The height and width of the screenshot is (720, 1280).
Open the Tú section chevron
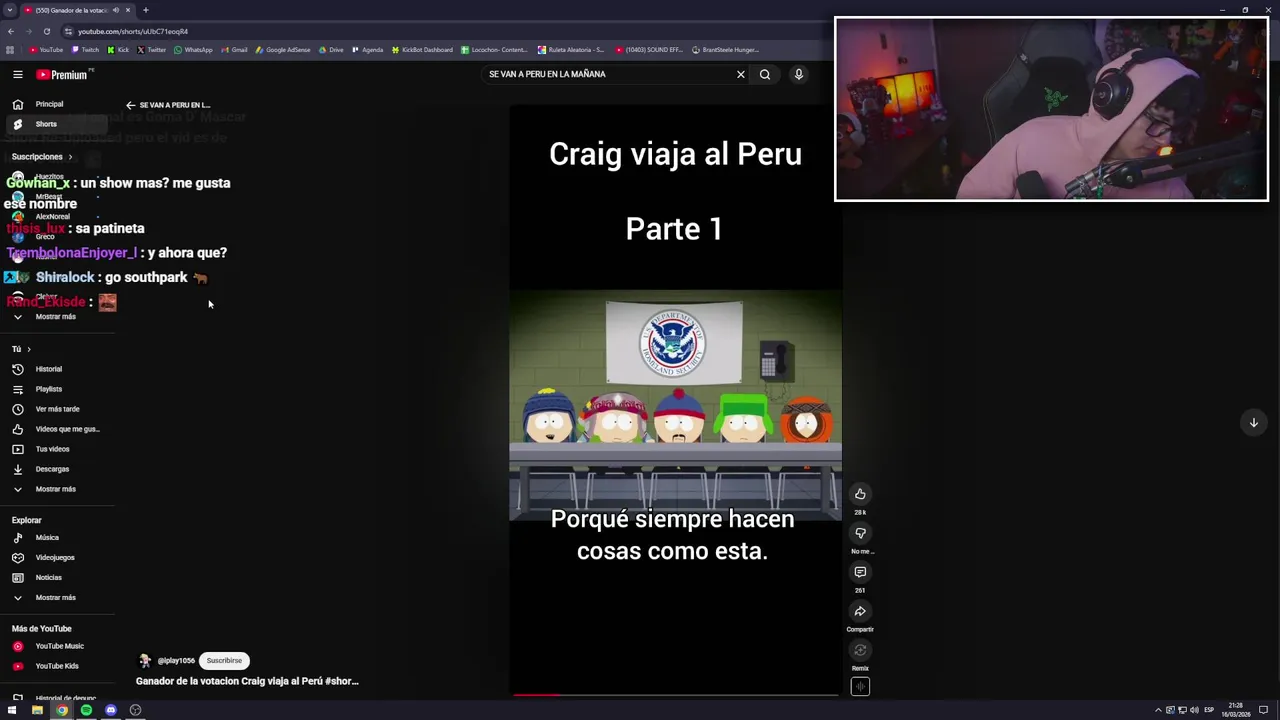pos(28,349)
